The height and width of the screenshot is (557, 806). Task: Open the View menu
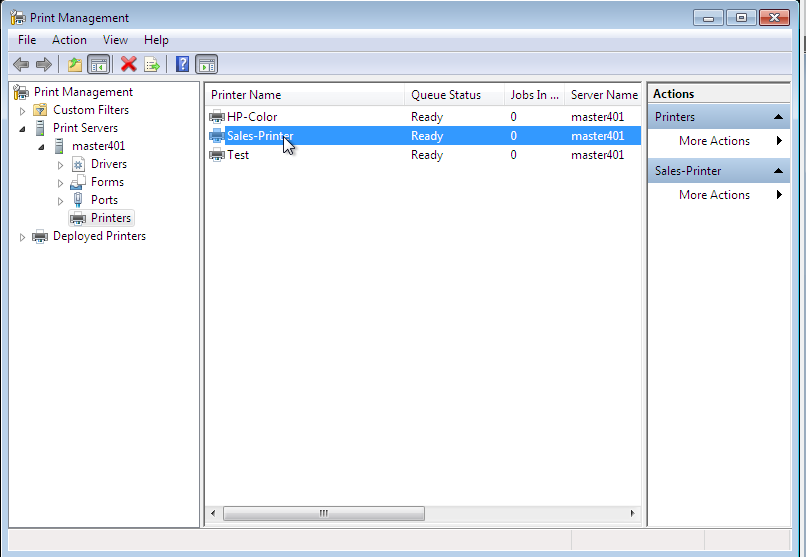[115, 40]
